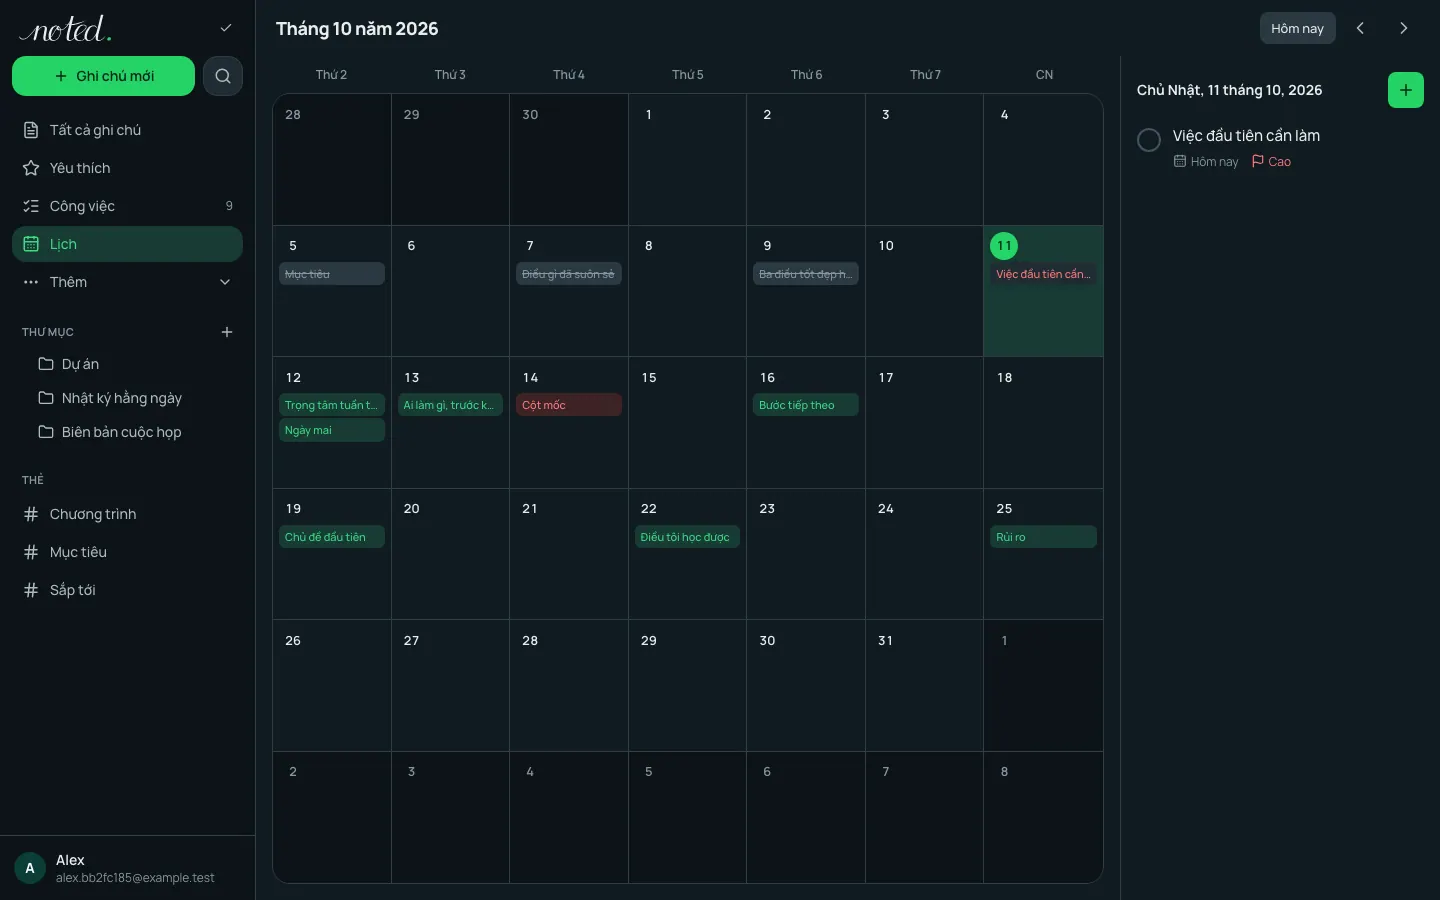Image resolution: width=1440 pixels, height=900 pixels.
Task: Go to previous month with left arrow
Action: coord(1360,28)
